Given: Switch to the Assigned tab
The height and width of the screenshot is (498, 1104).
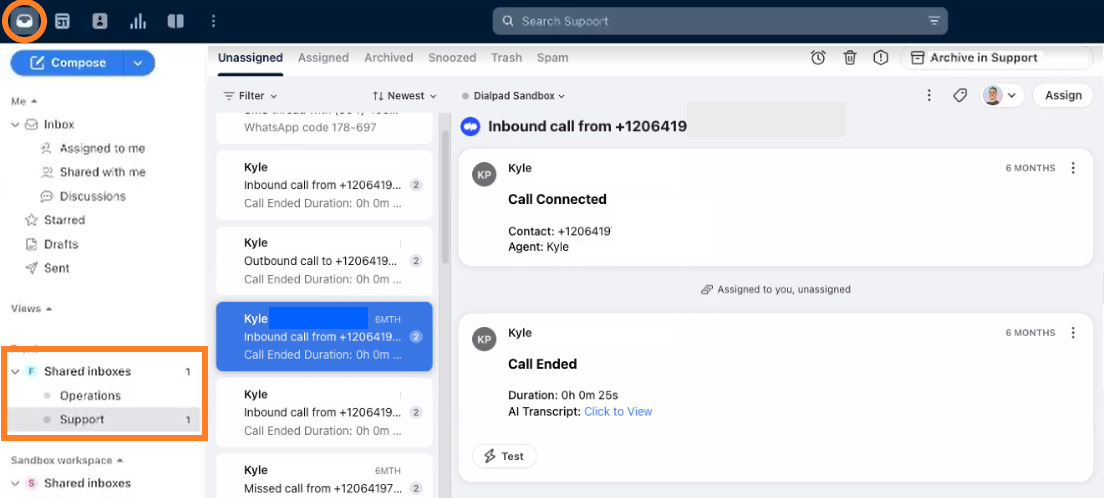Looking at the screenshot, I should click(x=323, y=58).
